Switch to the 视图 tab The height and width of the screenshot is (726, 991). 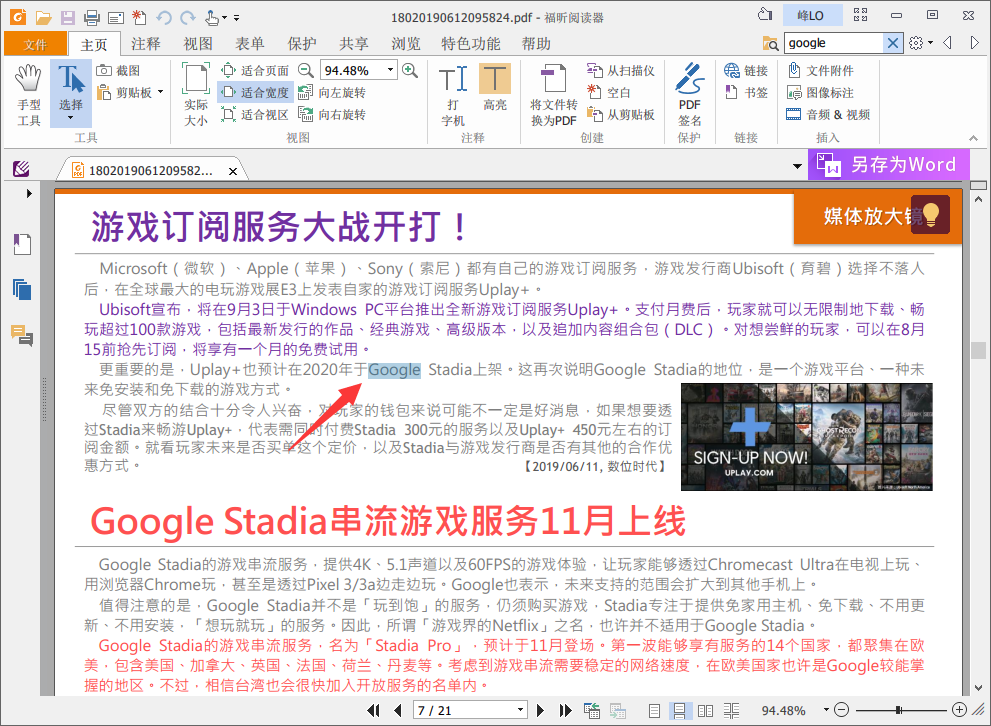[x=198, y=44]
